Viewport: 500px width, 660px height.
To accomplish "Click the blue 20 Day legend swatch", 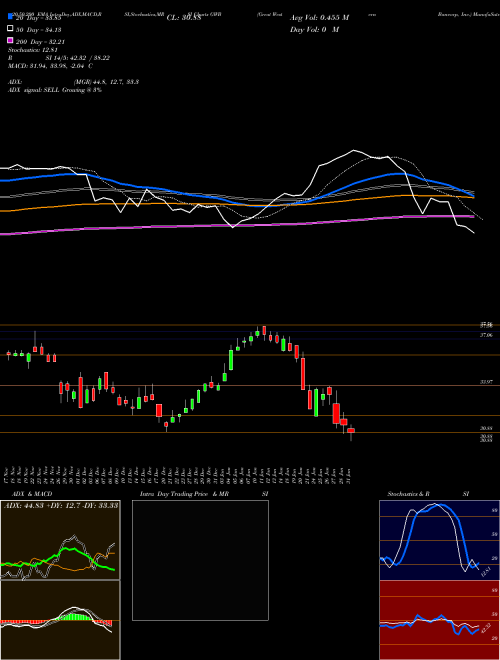I will [x=10, y=16].
